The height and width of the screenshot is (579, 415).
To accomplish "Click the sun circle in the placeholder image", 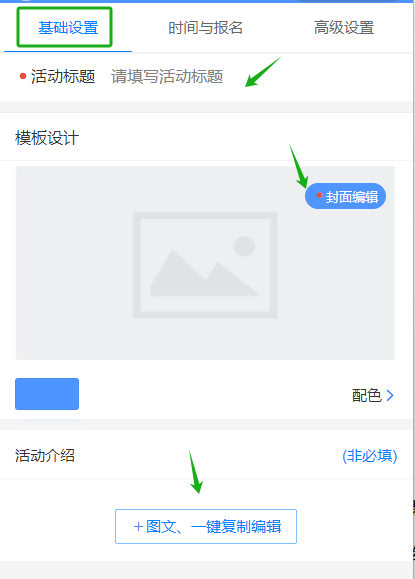I will tap(244, 246).
